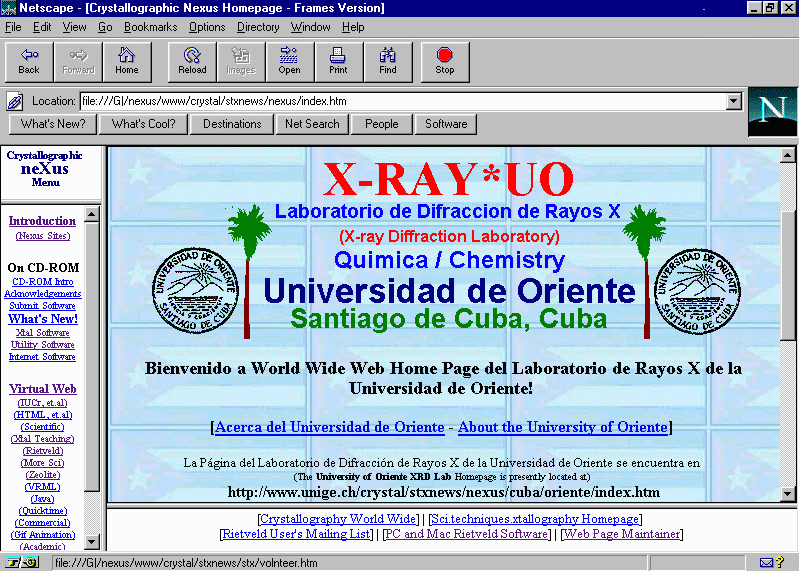The width and height of the screenshot is (799, 571).
Task: Click the Destinations directory button
Action: point(232,124)
